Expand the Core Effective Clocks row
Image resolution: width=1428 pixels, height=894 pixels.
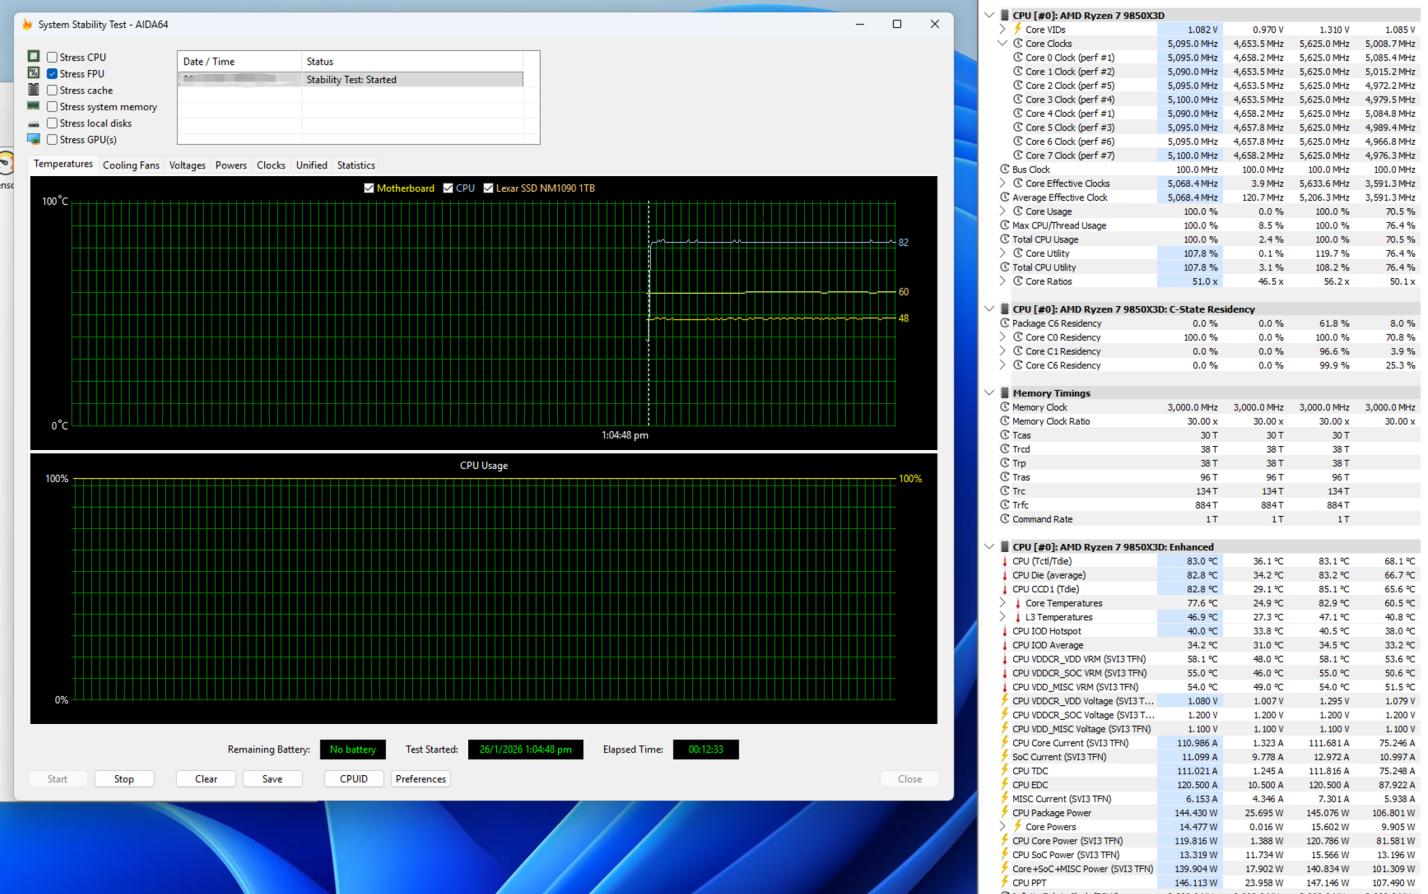point(1002,183)
